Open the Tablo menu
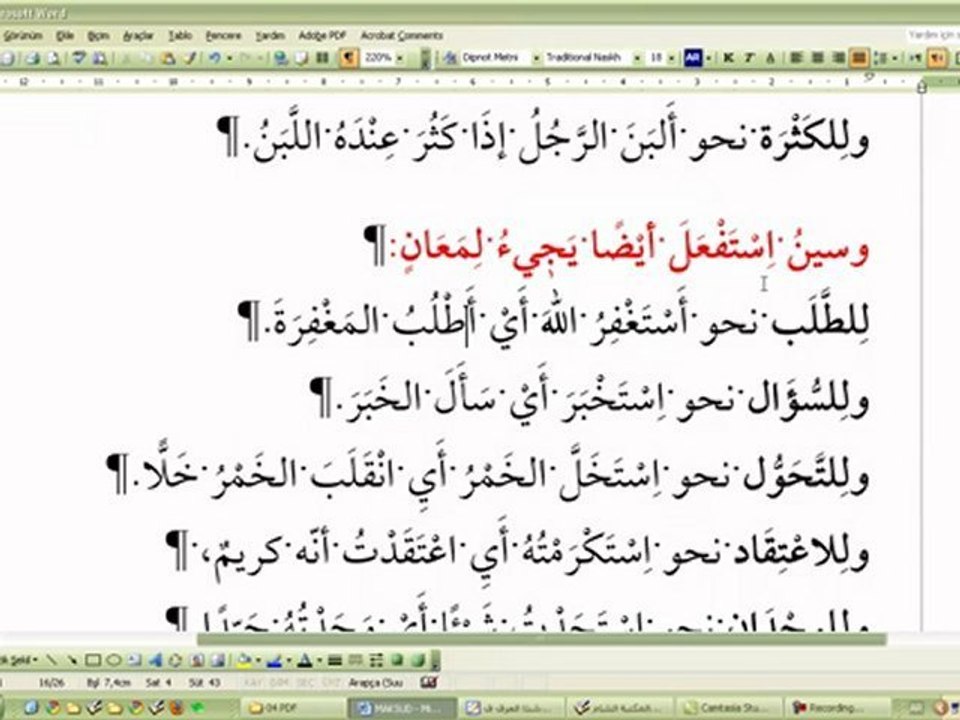This screenshot has width=960, height=720. (180, 36)
